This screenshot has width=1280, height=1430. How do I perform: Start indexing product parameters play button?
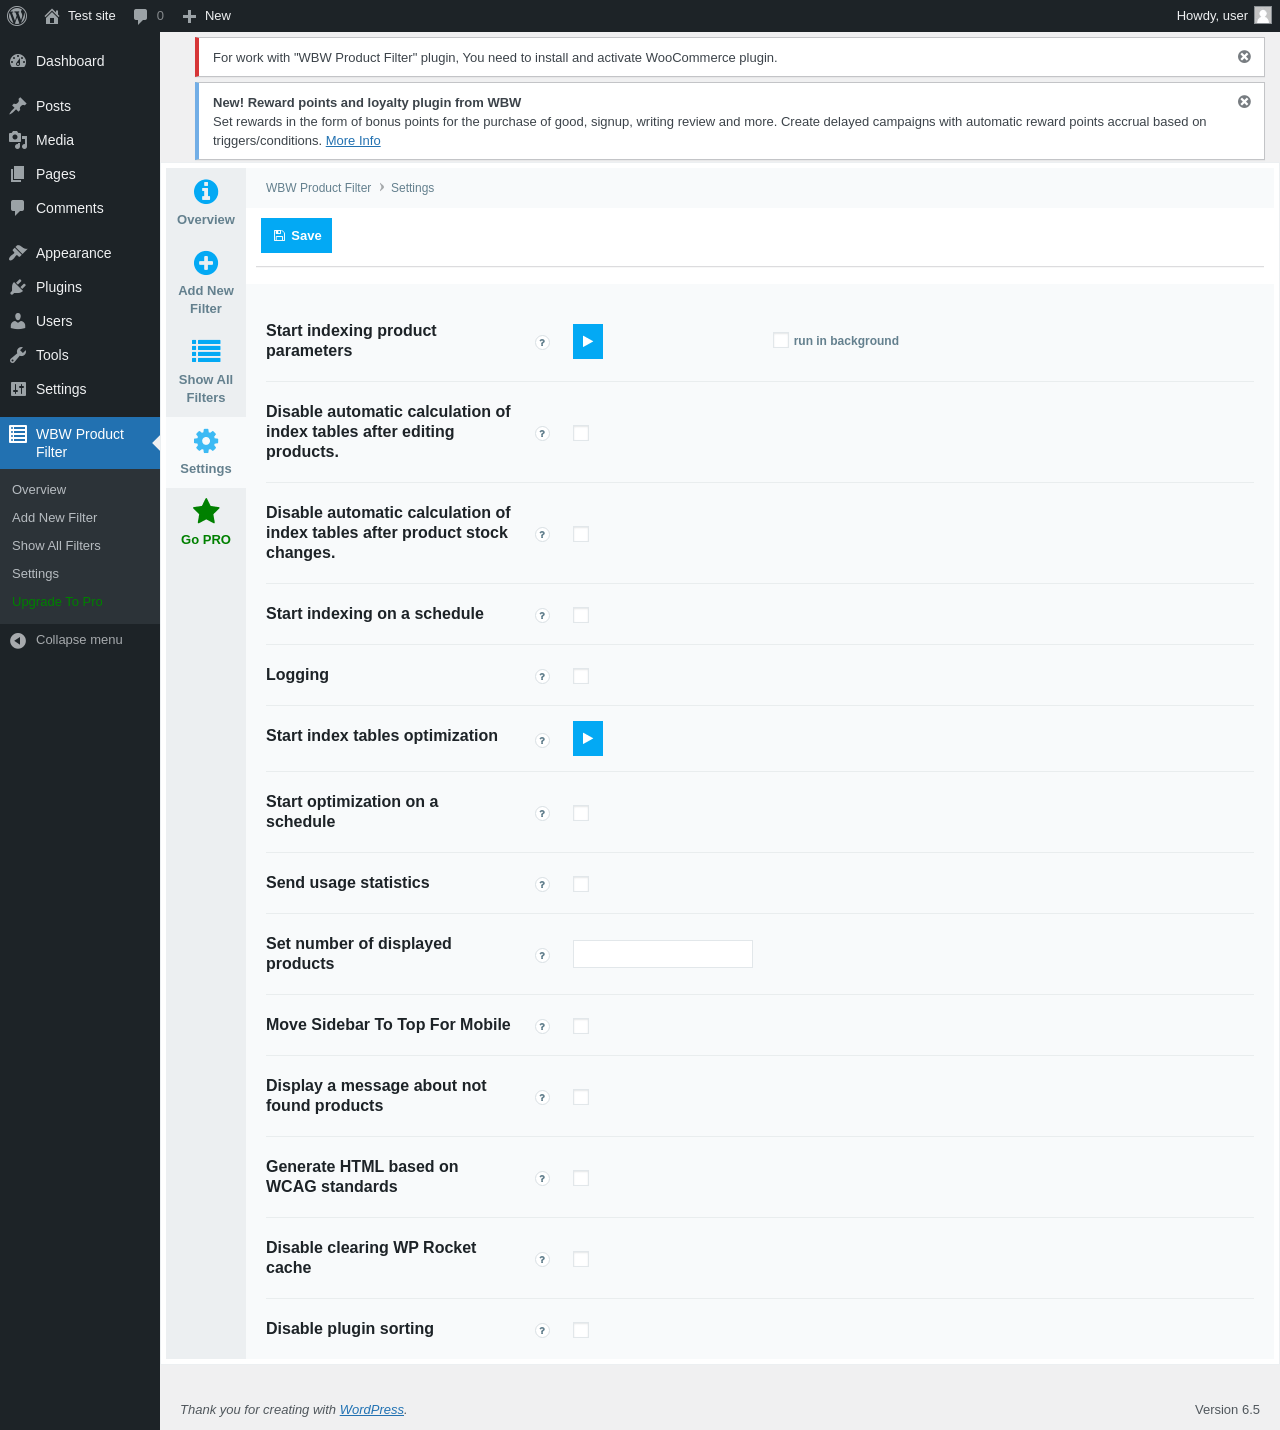point(588,342)
